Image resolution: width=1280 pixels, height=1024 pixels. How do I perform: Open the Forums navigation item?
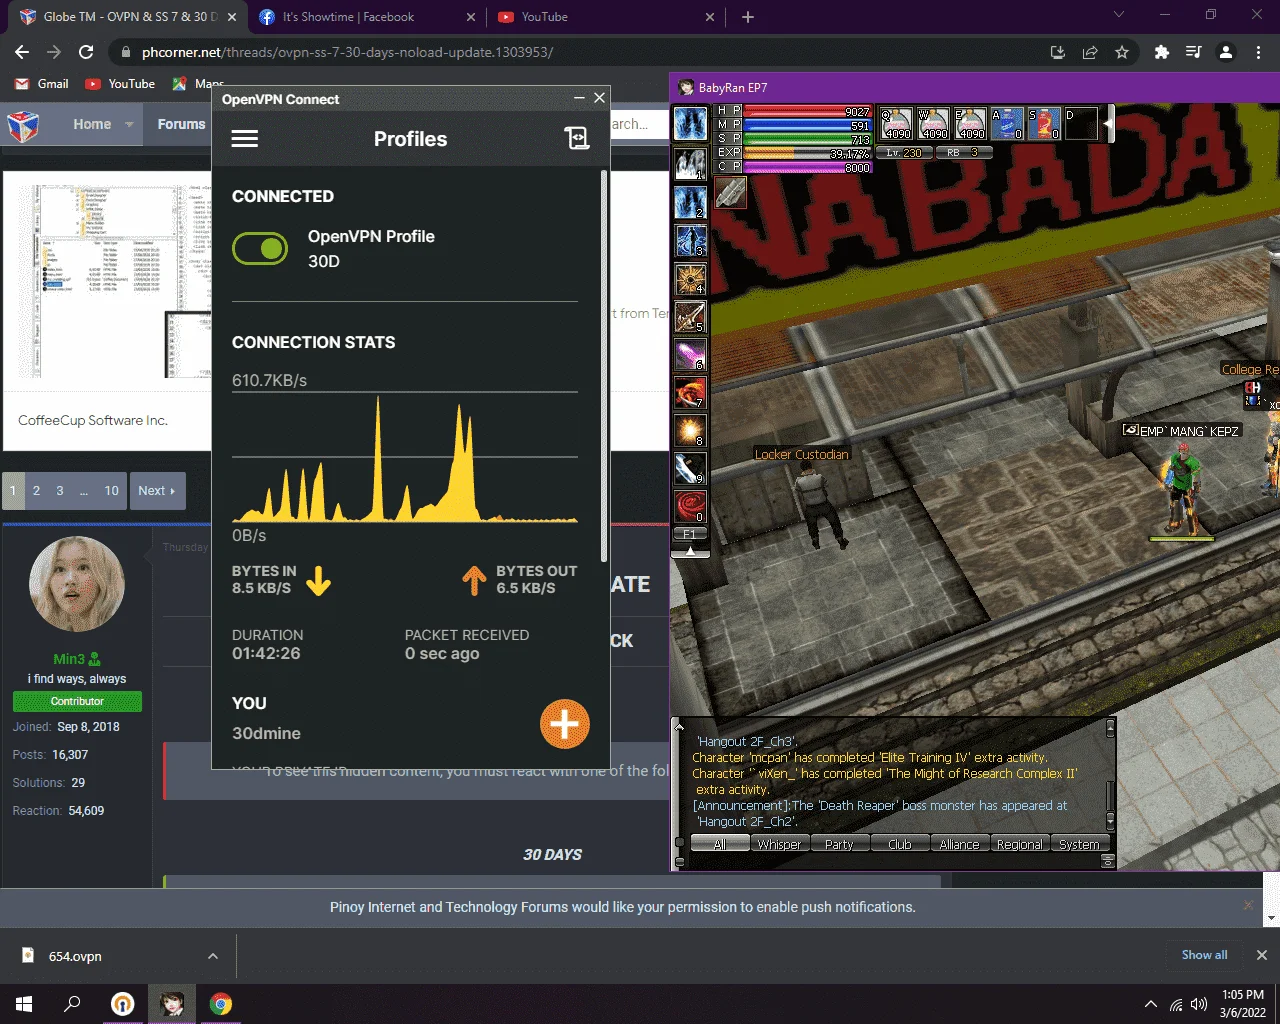tap(181, 124)
